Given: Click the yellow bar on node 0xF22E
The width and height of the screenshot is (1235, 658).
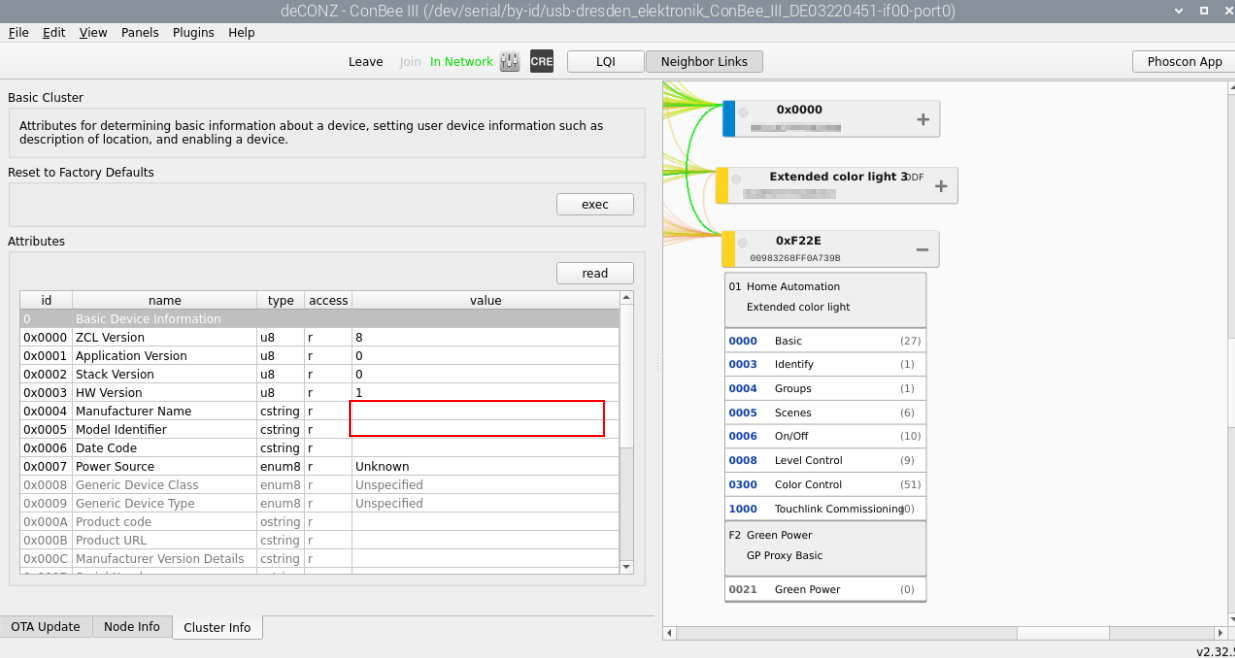Looking at the screenshot, I should [x=729, y=249].
